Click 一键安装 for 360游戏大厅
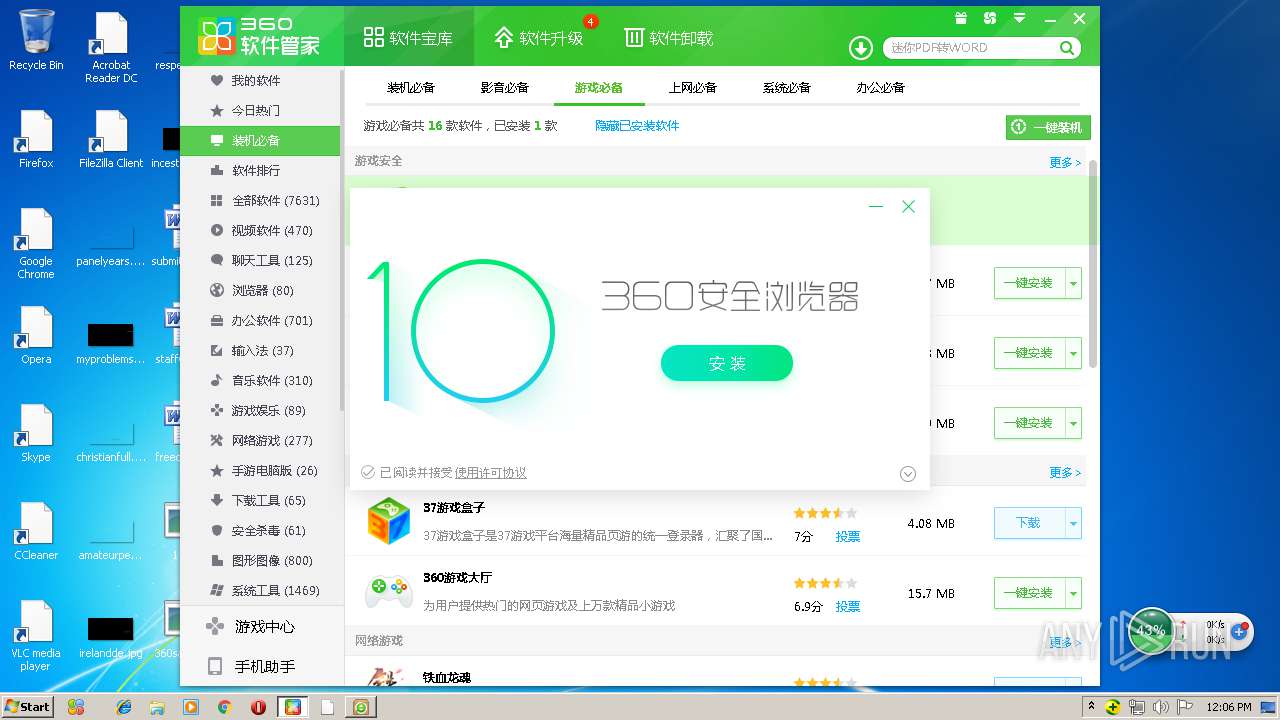1280x720 pixels. point(1028,593)
